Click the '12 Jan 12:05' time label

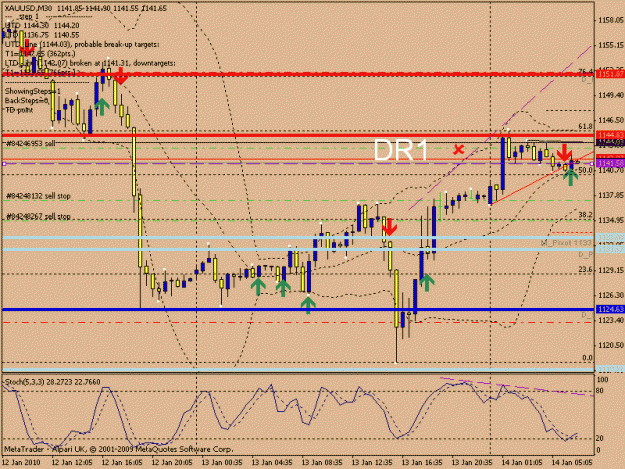pos(72,462)
